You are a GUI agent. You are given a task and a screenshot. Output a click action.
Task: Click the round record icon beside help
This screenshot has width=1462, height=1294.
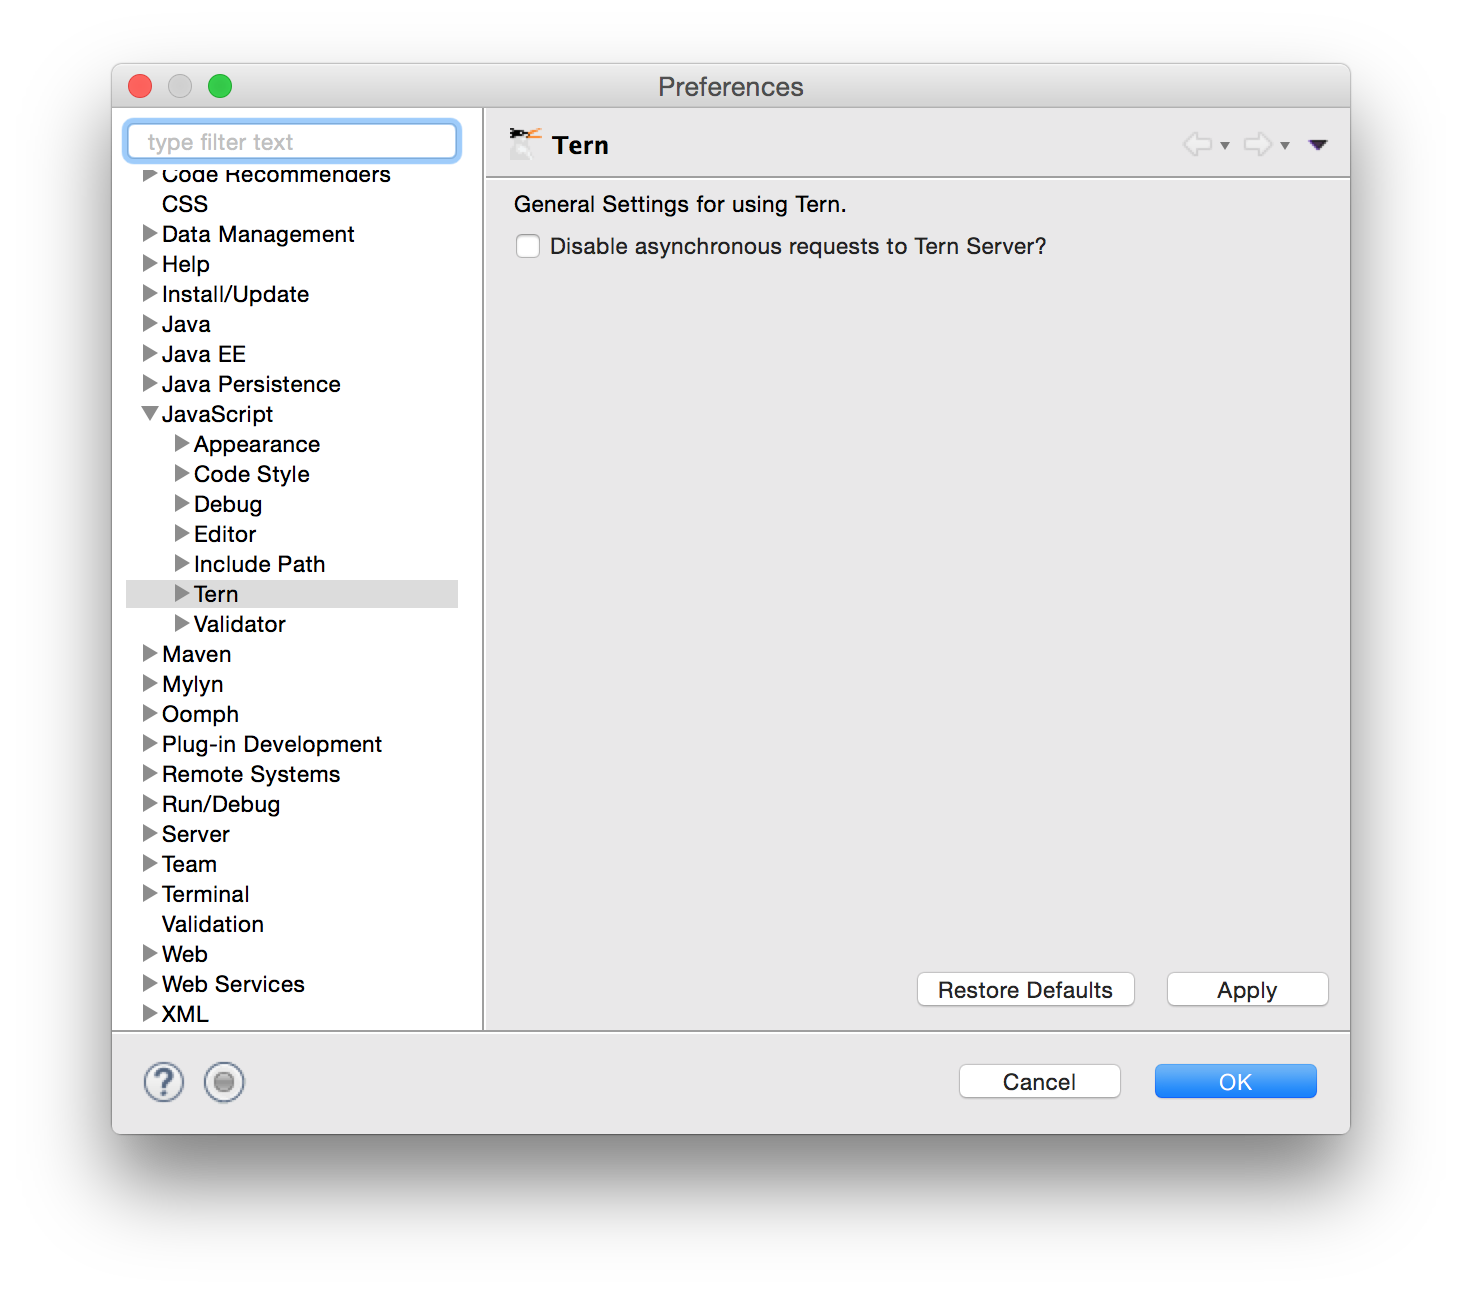coord(224,1082)
